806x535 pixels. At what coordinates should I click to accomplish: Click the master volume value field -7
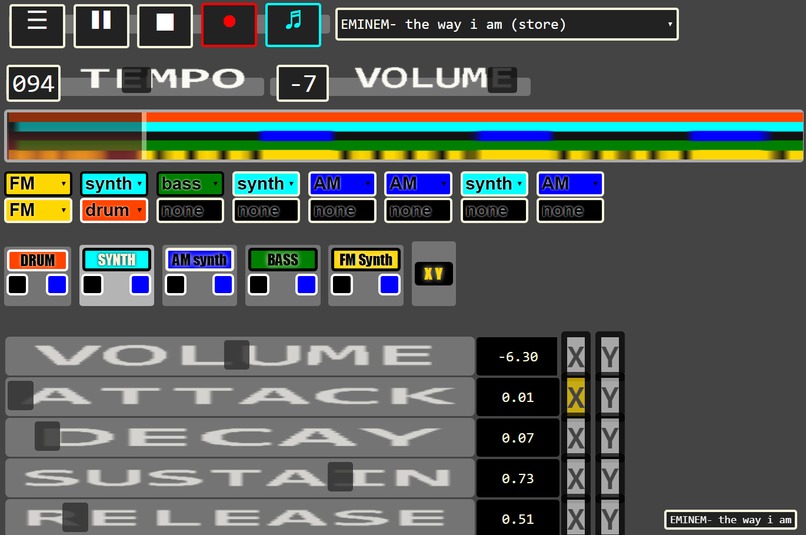[302, 83]
